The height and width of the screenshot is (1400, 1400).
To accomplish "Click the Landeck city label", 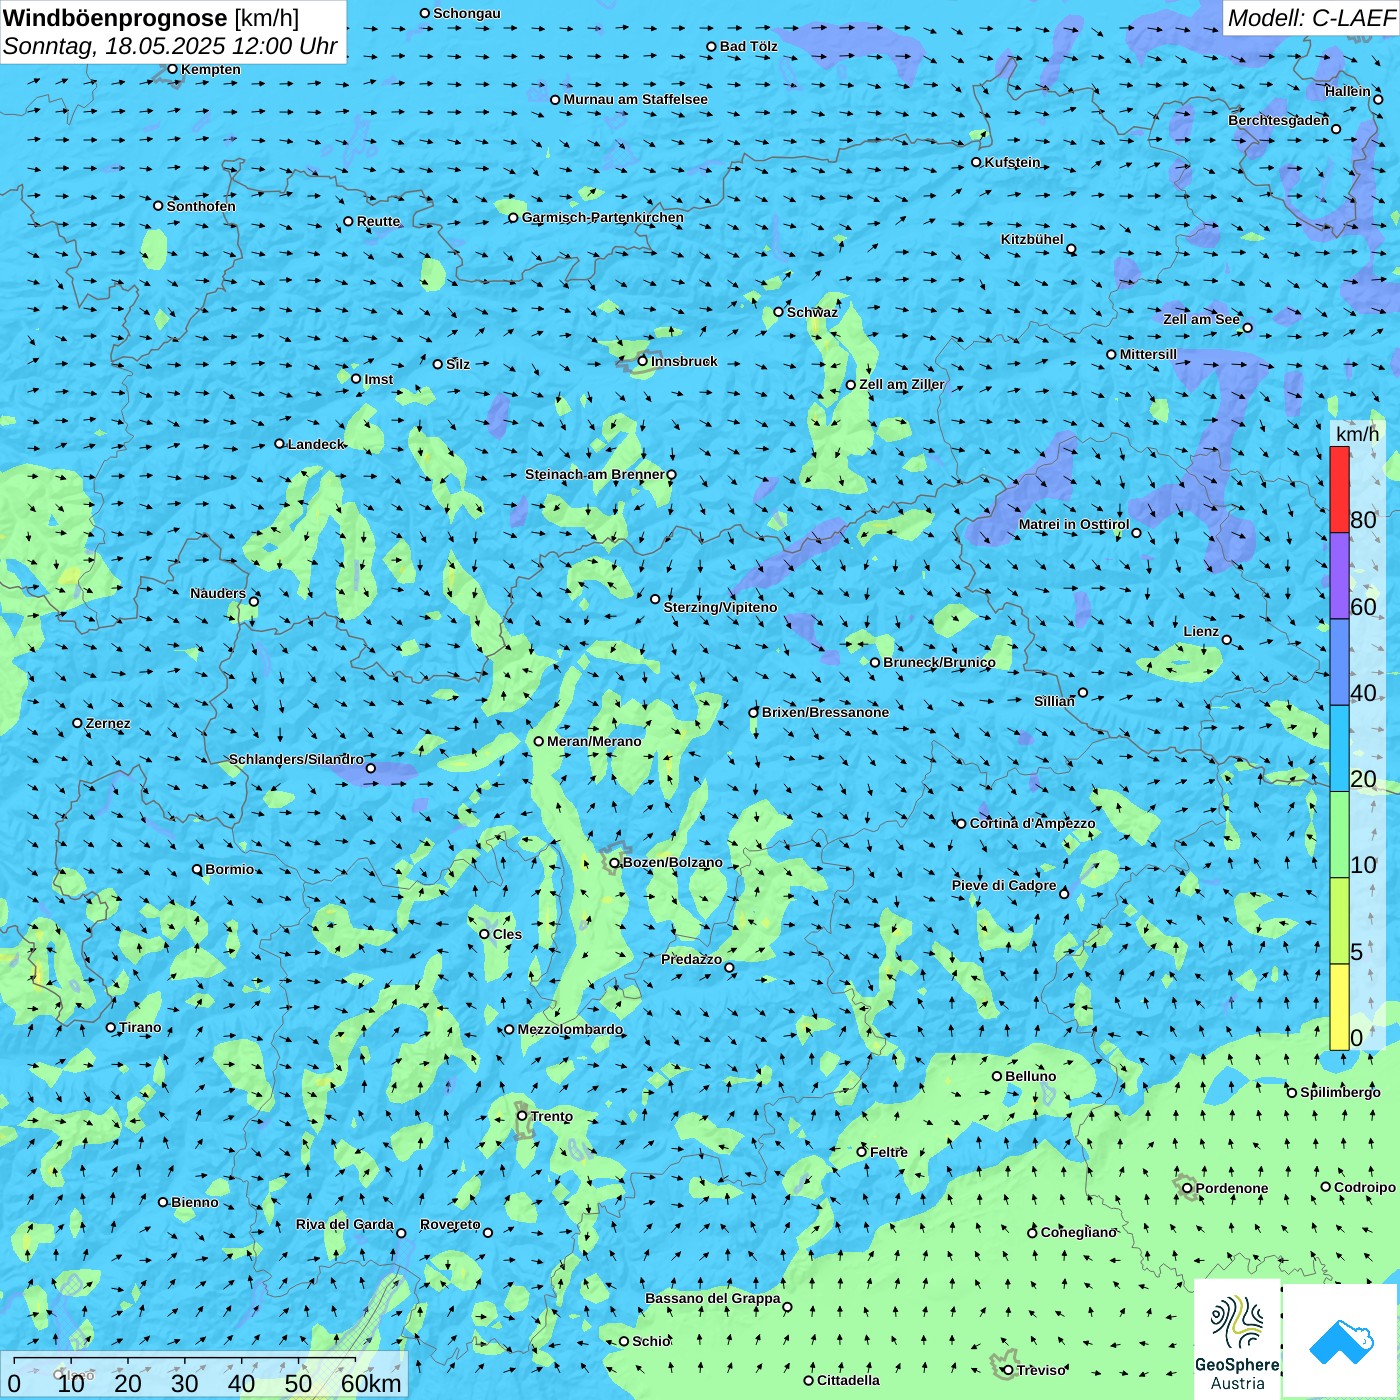I will 316,444.
